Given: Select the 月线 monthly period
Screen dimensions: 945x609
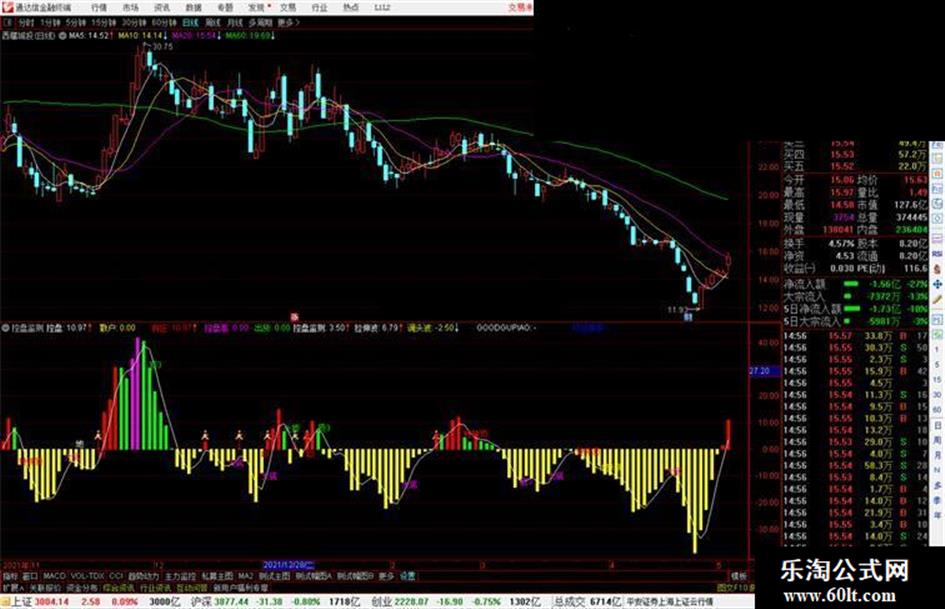Looking at the screenshot, I should [234, 23].
